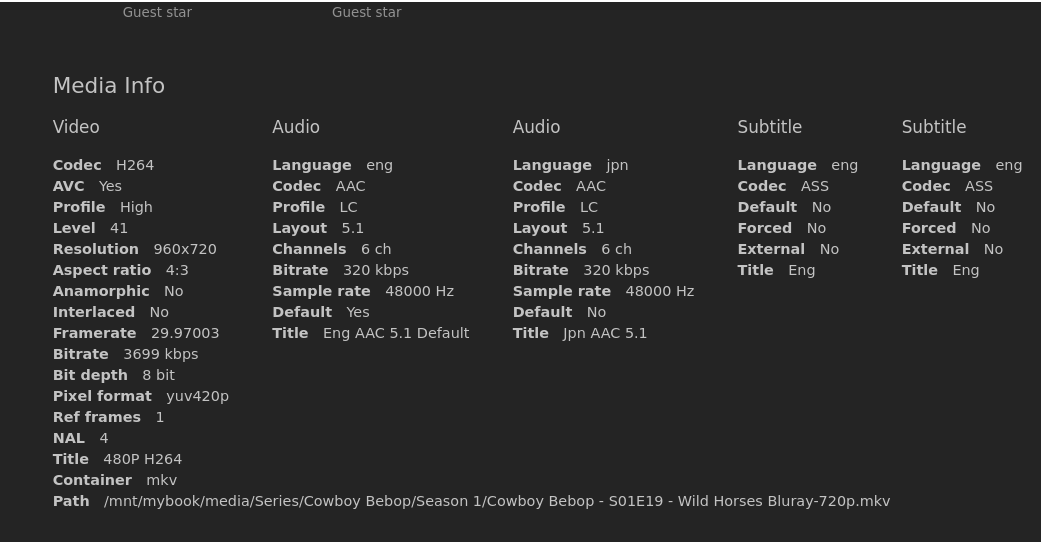Click the Eng AAC 5.1 Default title

(x=396, y=333)
